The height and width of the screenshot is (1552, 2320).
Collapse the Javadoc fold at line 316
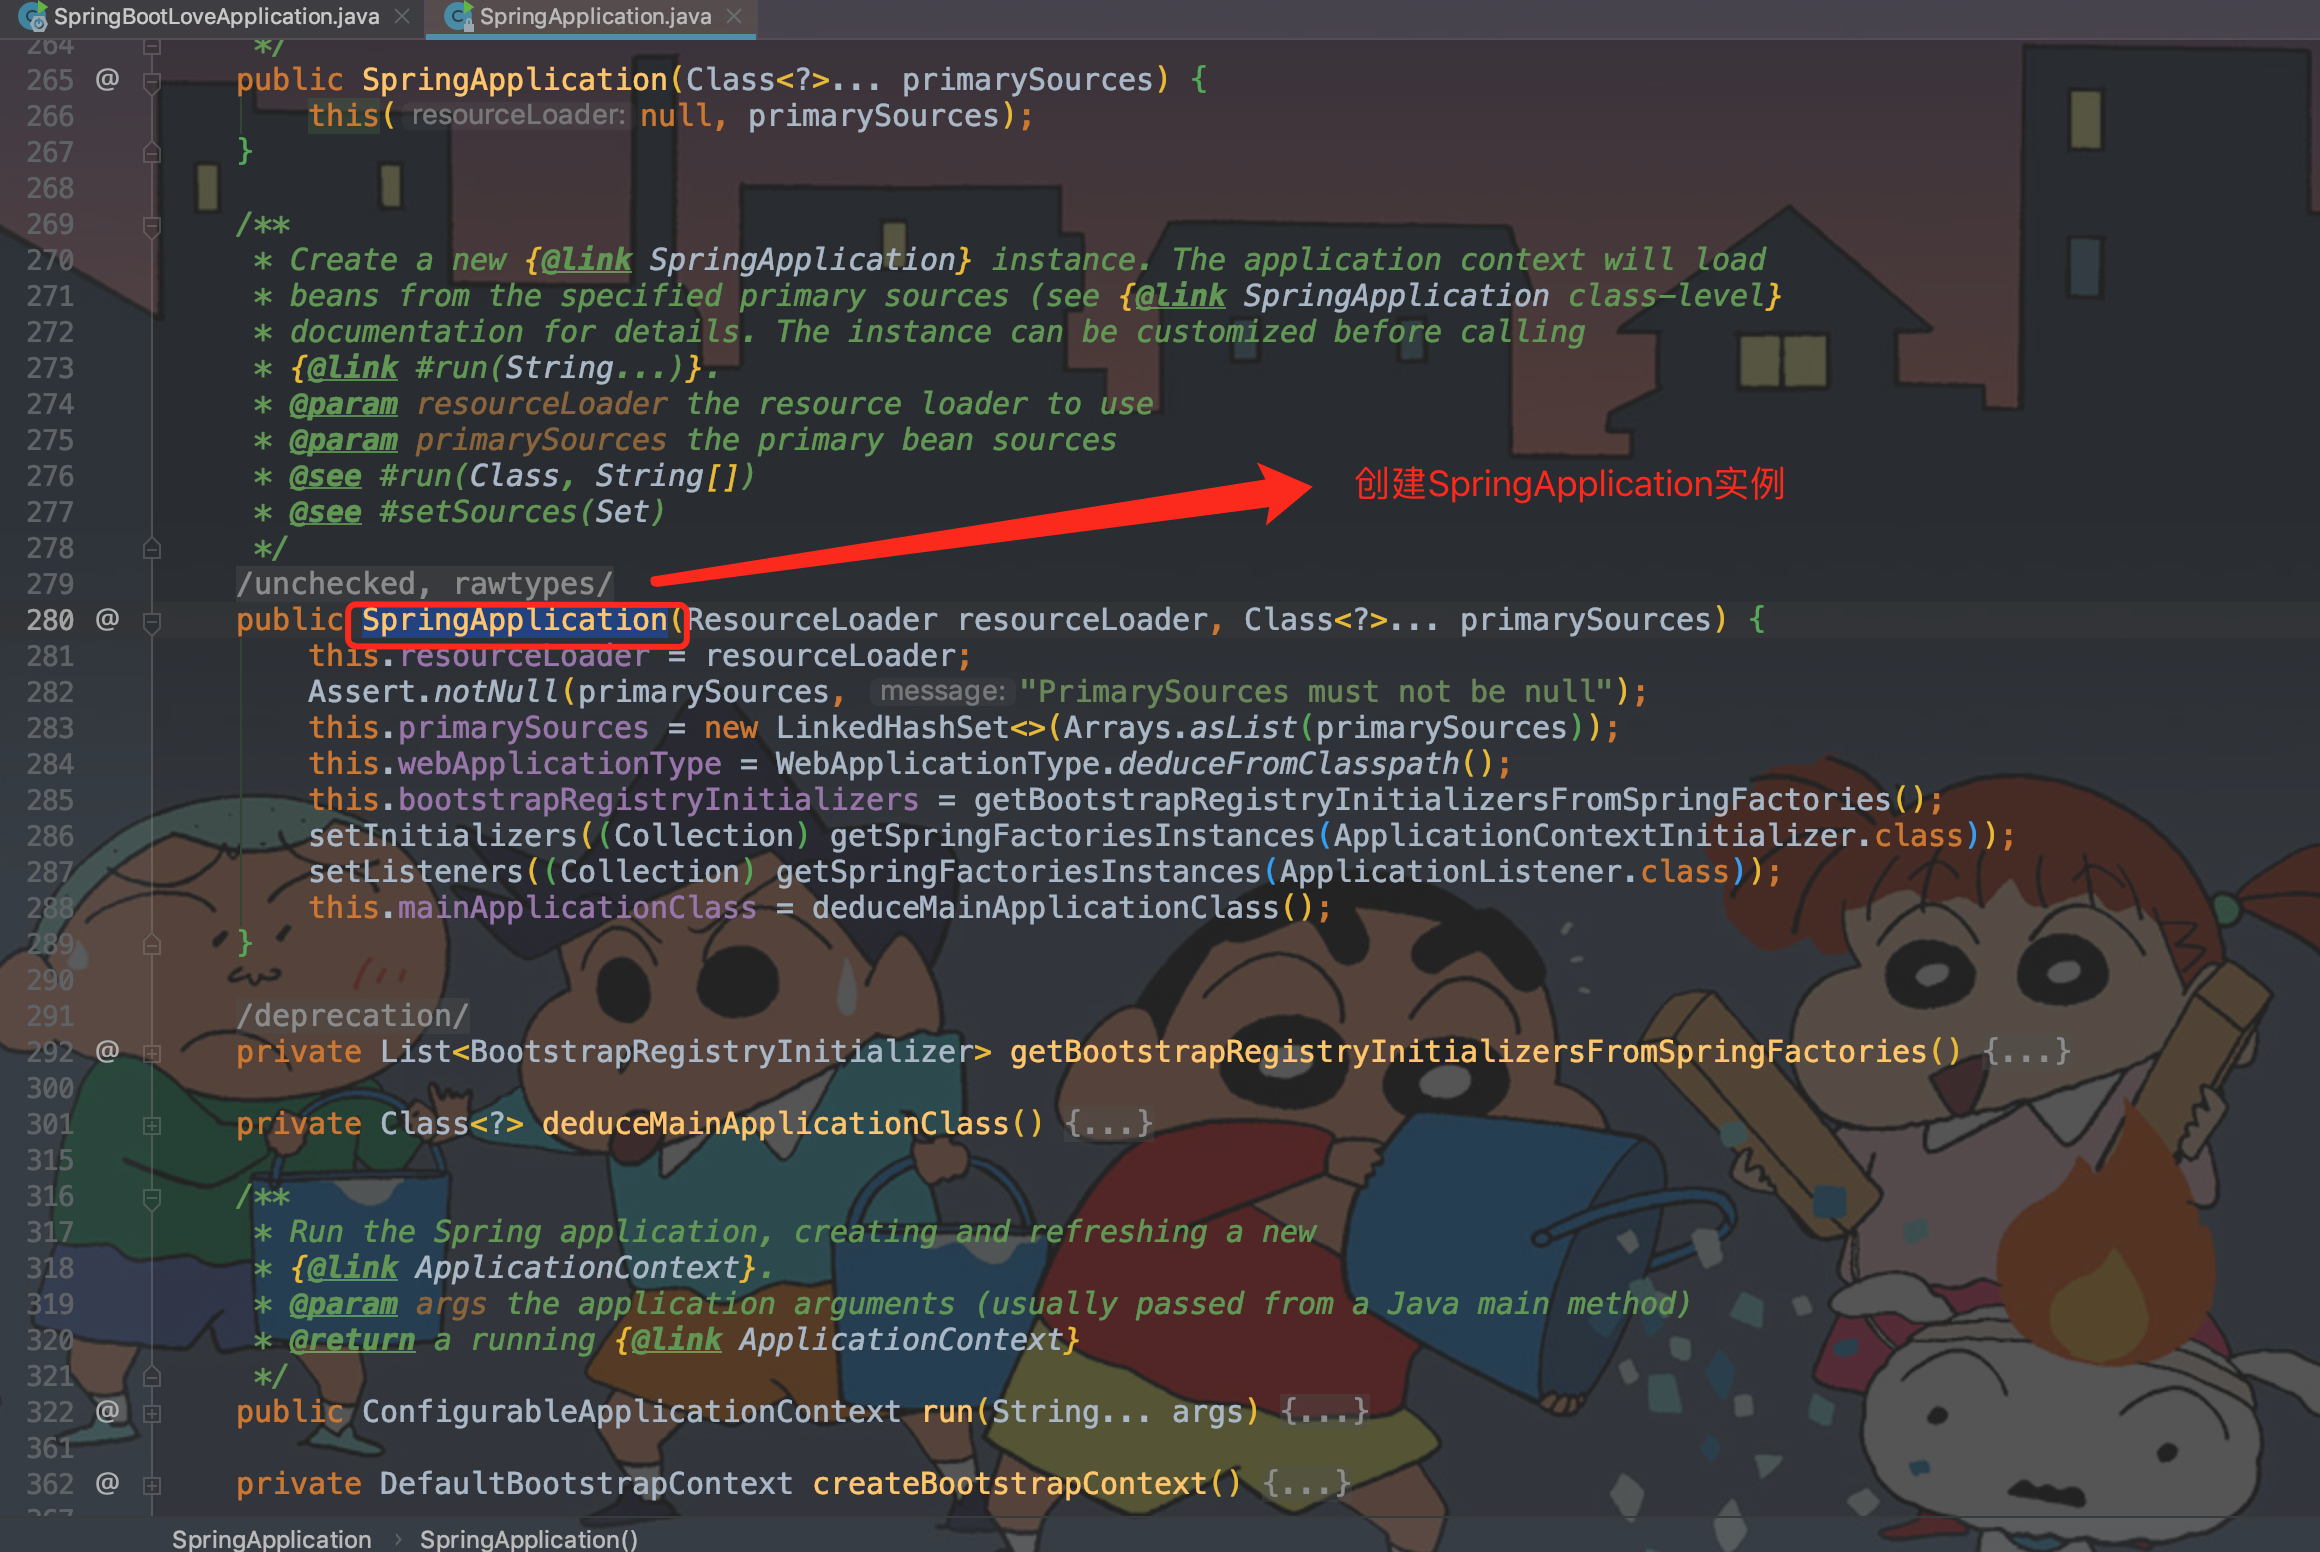click(152, 1197)
